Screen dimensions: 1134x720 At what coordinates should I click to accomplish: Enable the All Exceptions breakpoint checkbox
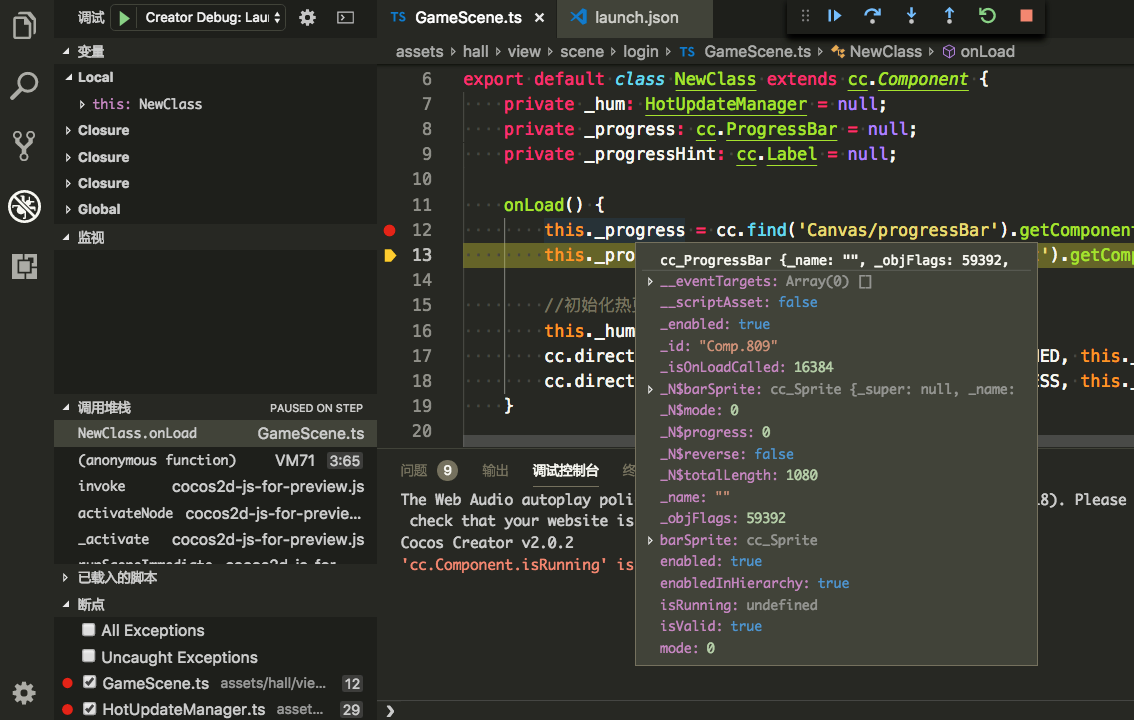(90, 630)
